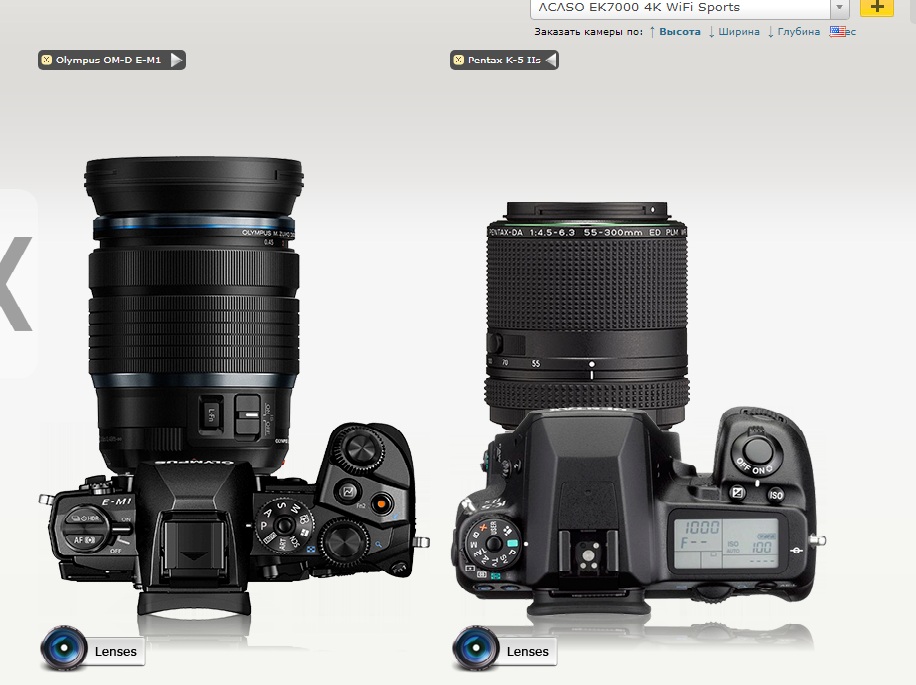
Task: Remove the Olympus OM-D E-M1 using its X icon
Action: pos(48,60)
